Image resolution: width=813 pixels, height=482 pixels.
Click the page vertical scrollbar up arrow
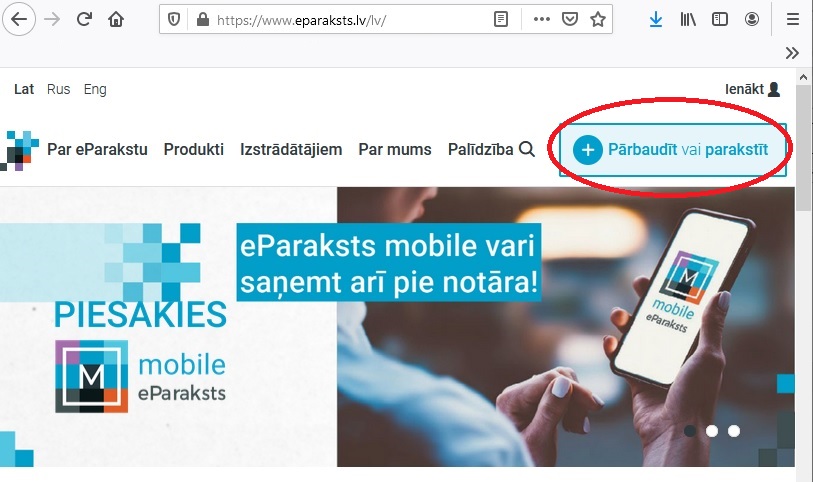tap(804, 77)
